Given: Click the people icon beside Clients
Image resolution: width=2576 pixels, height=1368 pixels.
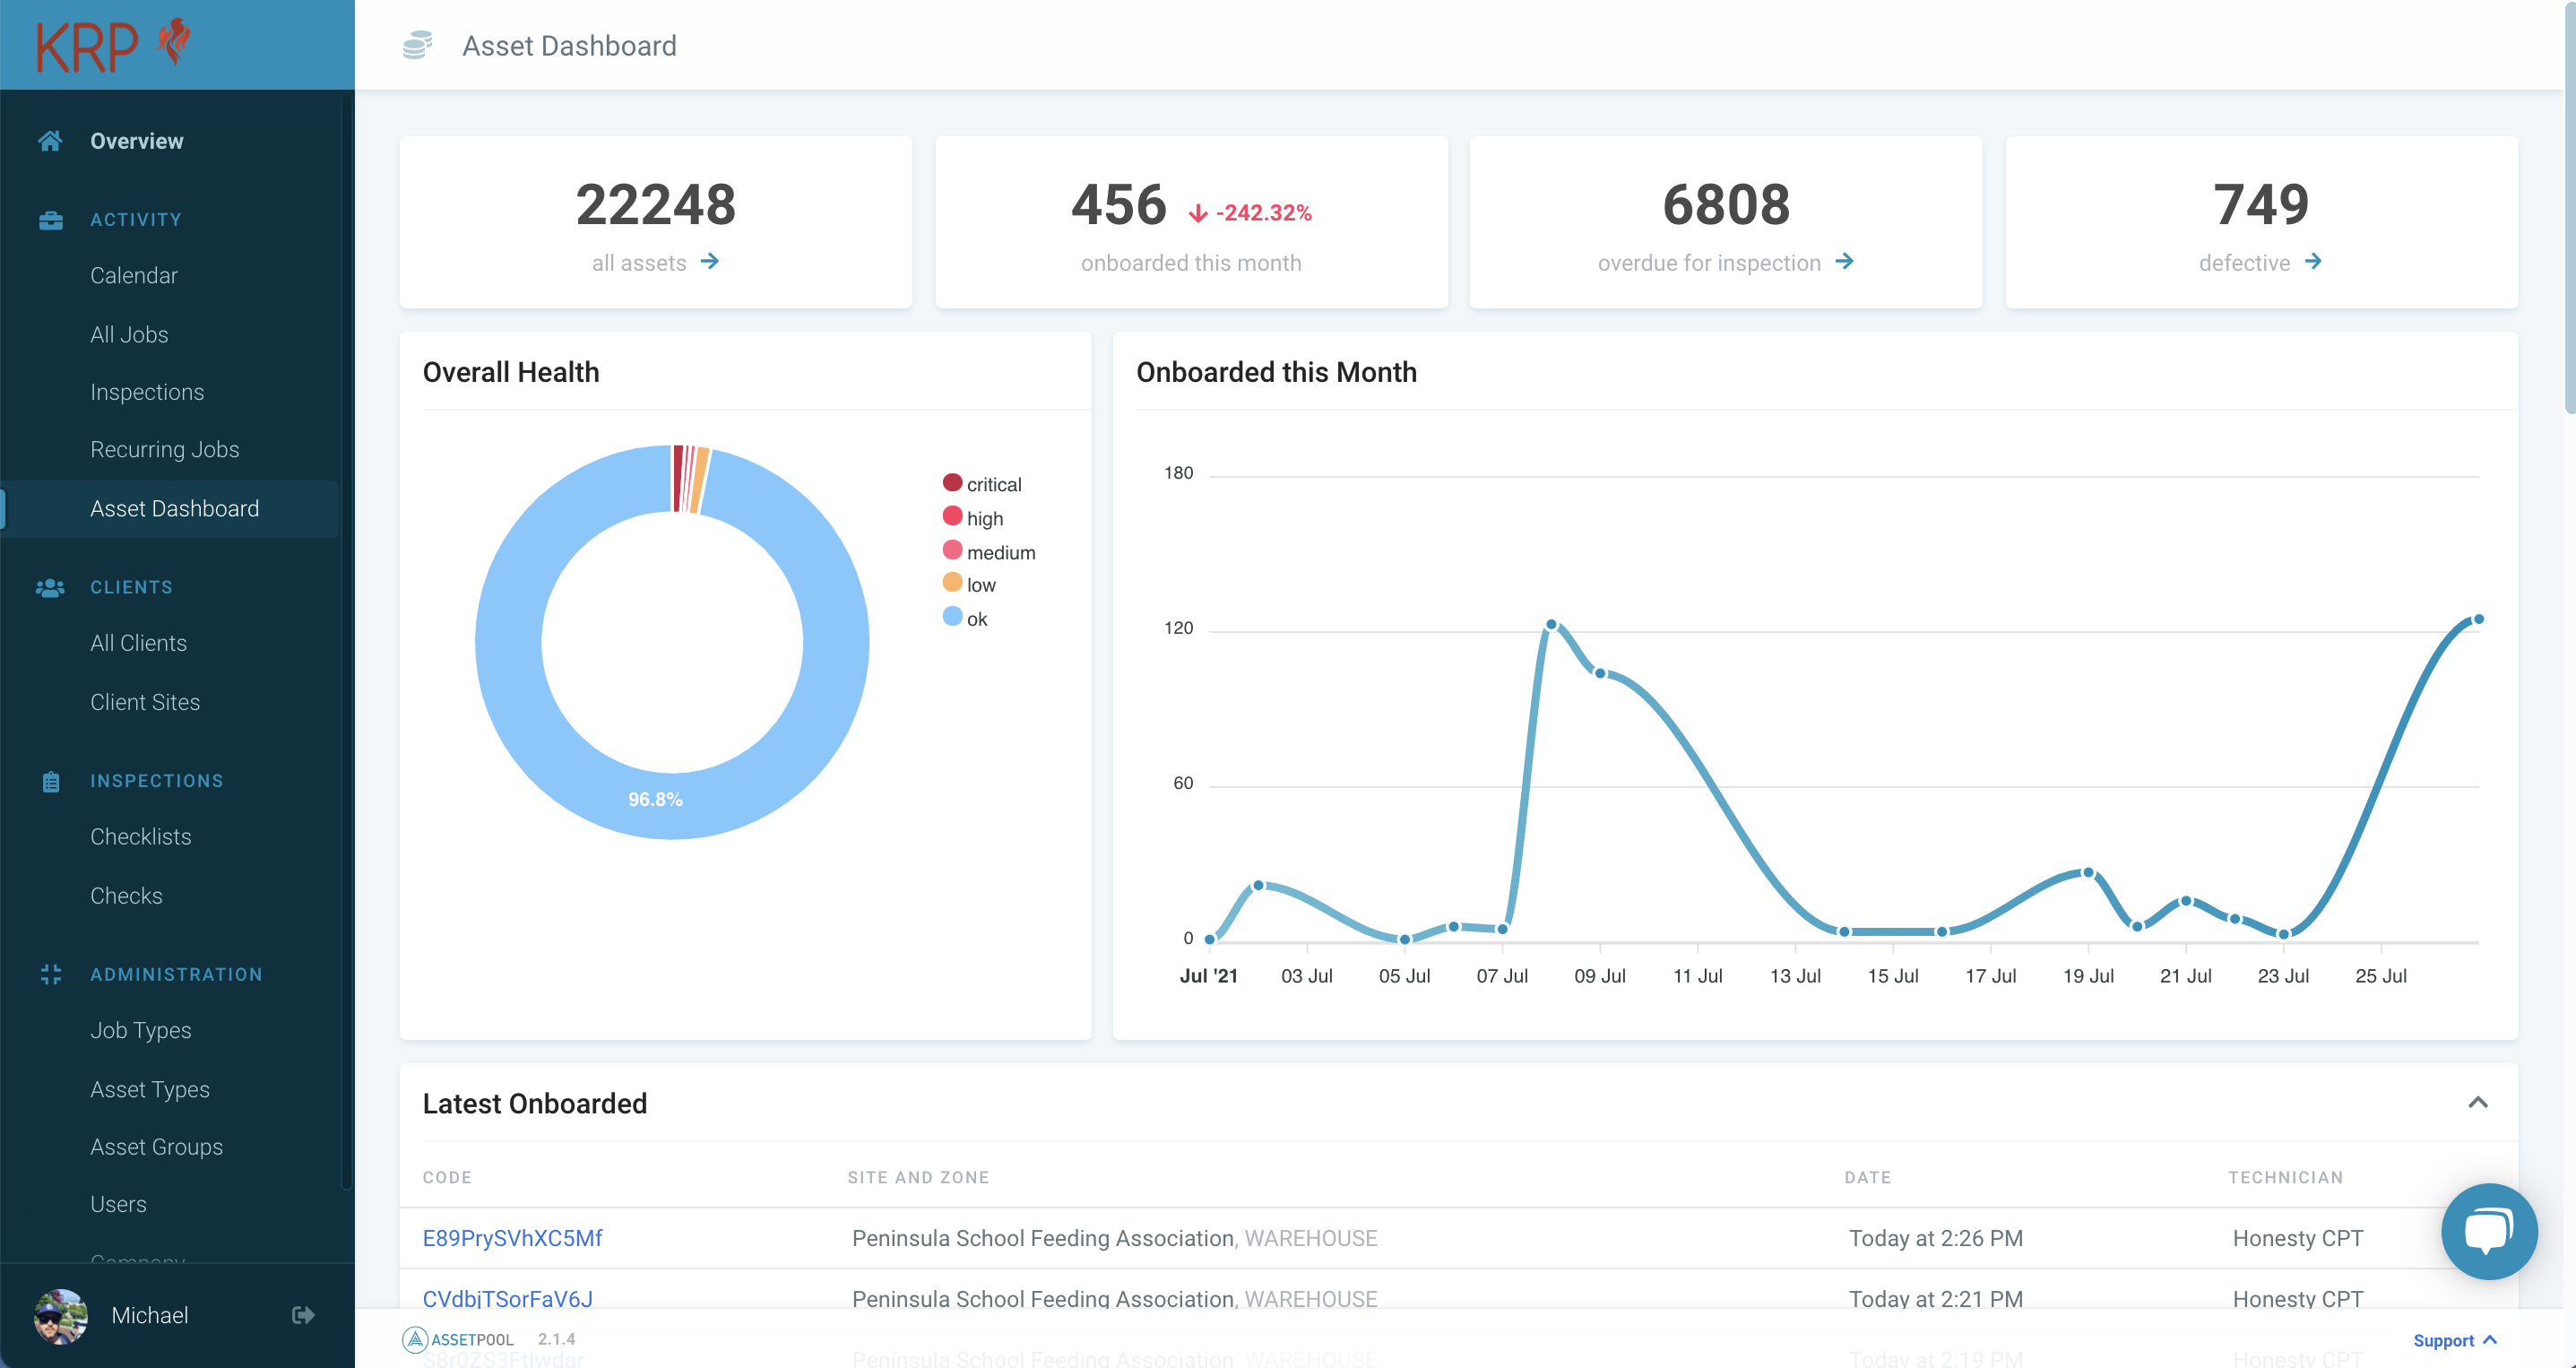Looking at the screenshot, I should click(50, 588).
